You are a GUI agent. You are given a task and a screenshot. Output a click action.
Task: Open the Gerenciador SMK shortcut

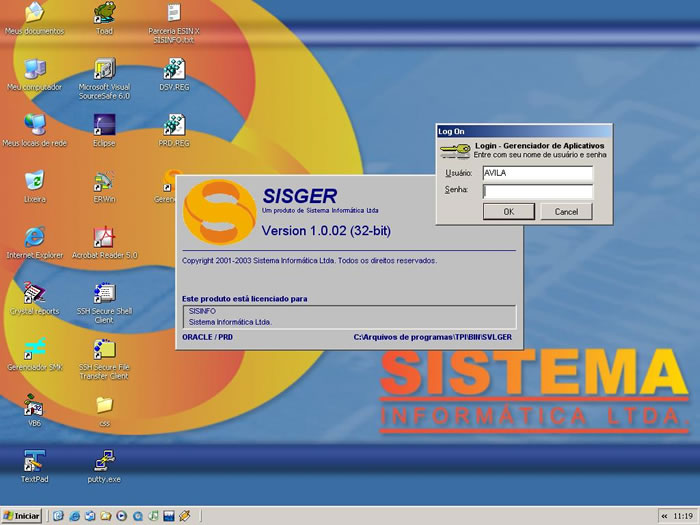point(34,354)
